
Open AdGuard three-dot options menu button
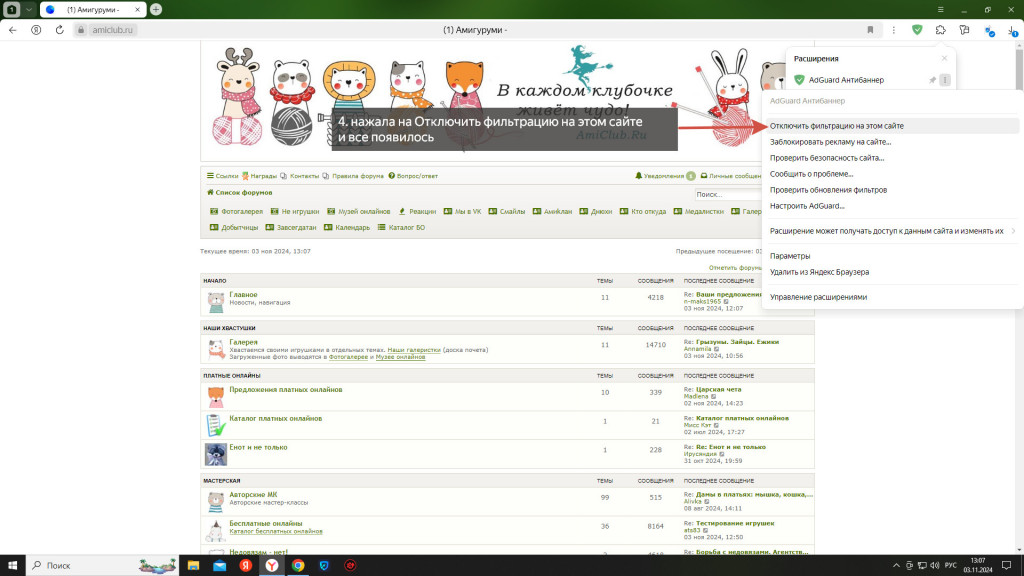click(945, 80)
